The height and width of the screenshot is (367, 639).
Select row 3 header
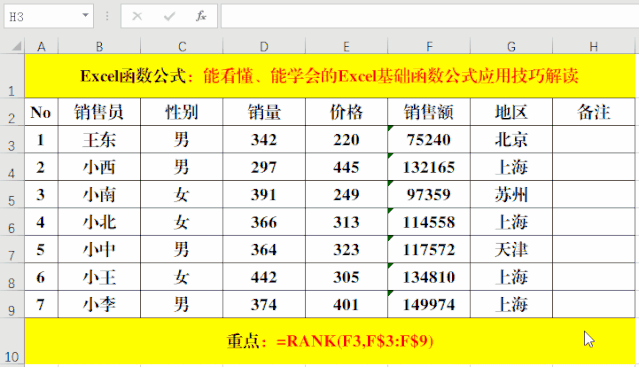[12, 140]
